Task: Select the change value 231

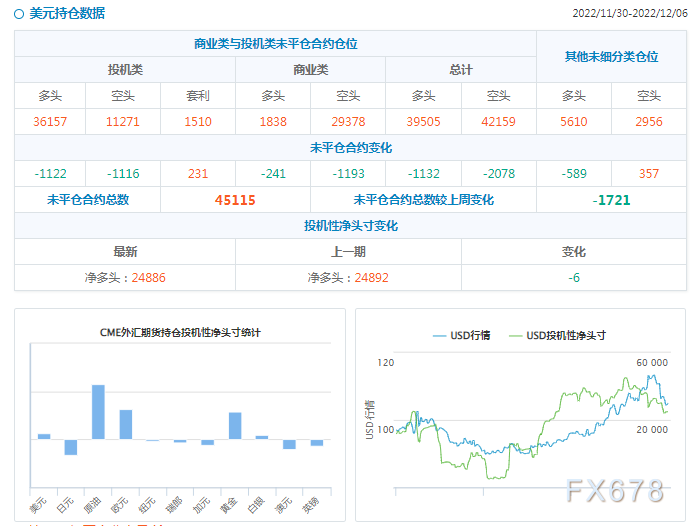Action: point(198,174)
